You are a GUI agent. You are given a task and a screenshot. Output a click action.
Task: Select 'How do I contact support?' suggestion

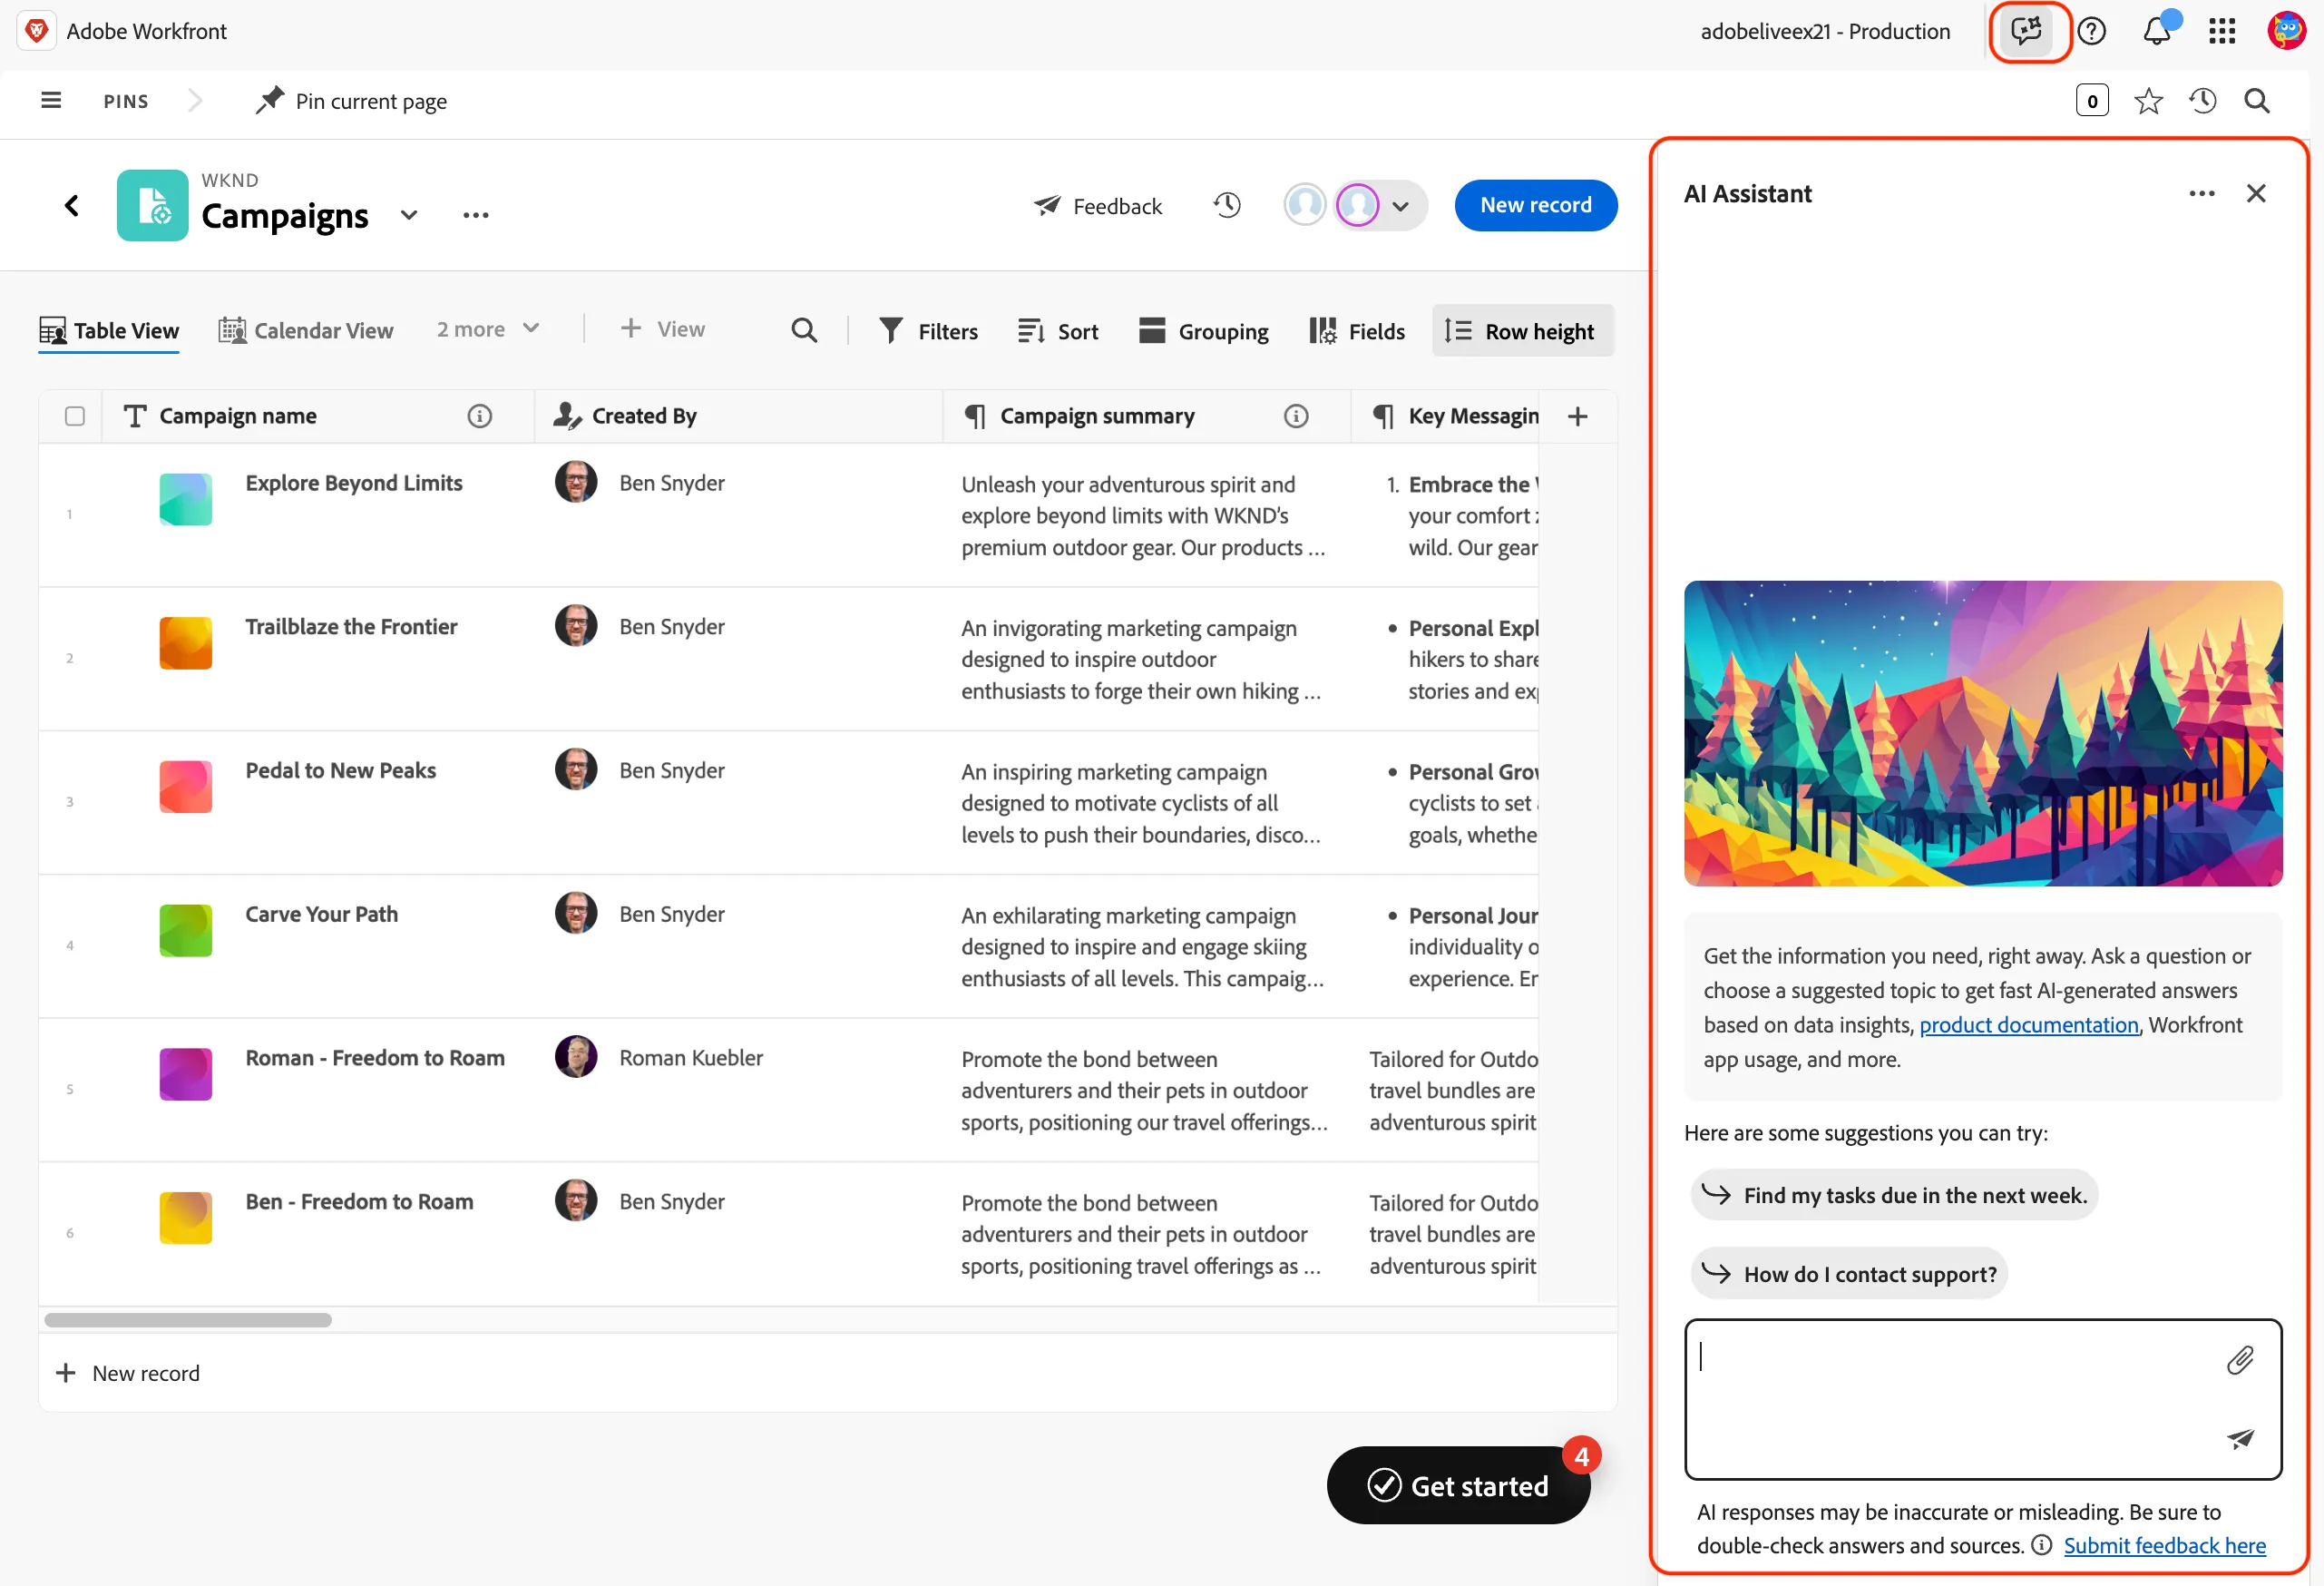tap(1849, 1274)
